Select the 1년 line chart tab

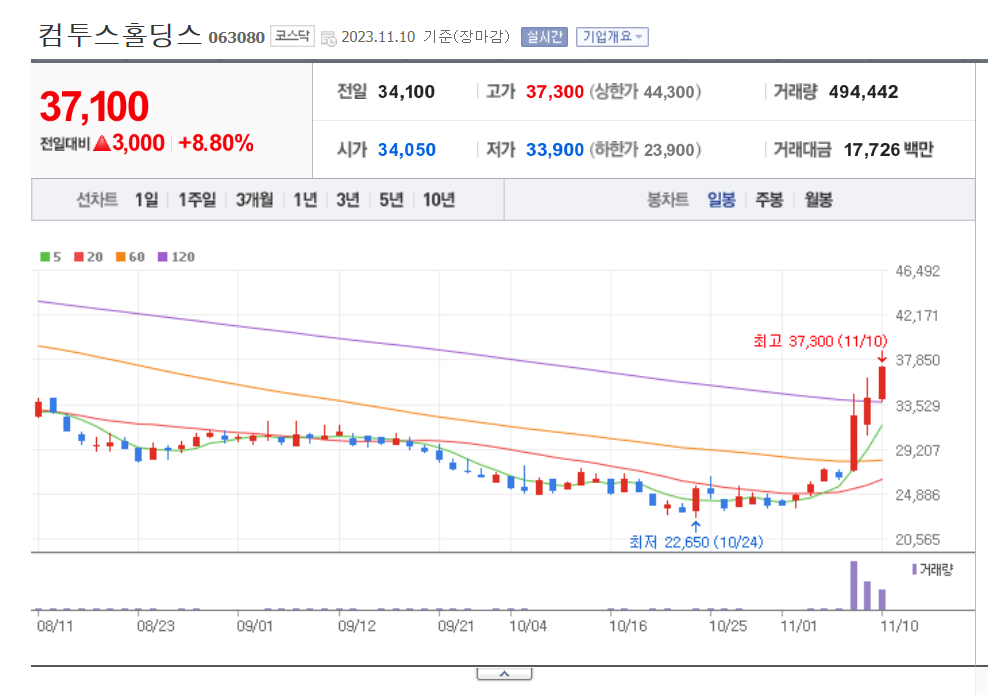tap(306, 200)
